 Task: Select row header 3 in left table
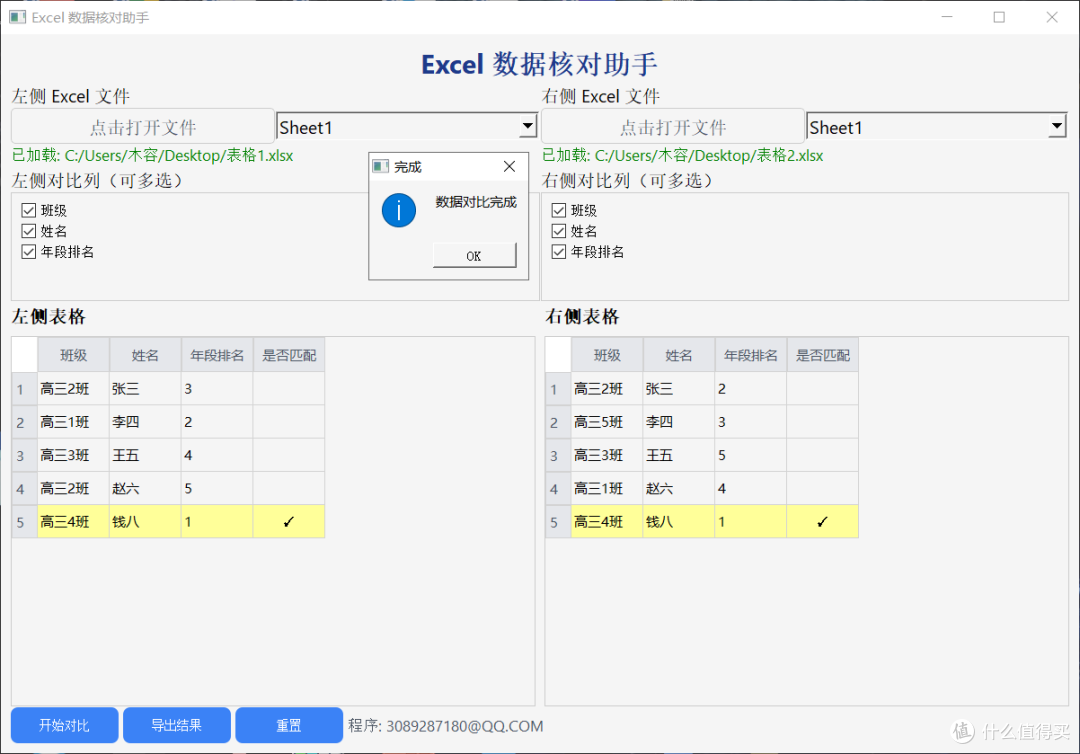(24, 455)
